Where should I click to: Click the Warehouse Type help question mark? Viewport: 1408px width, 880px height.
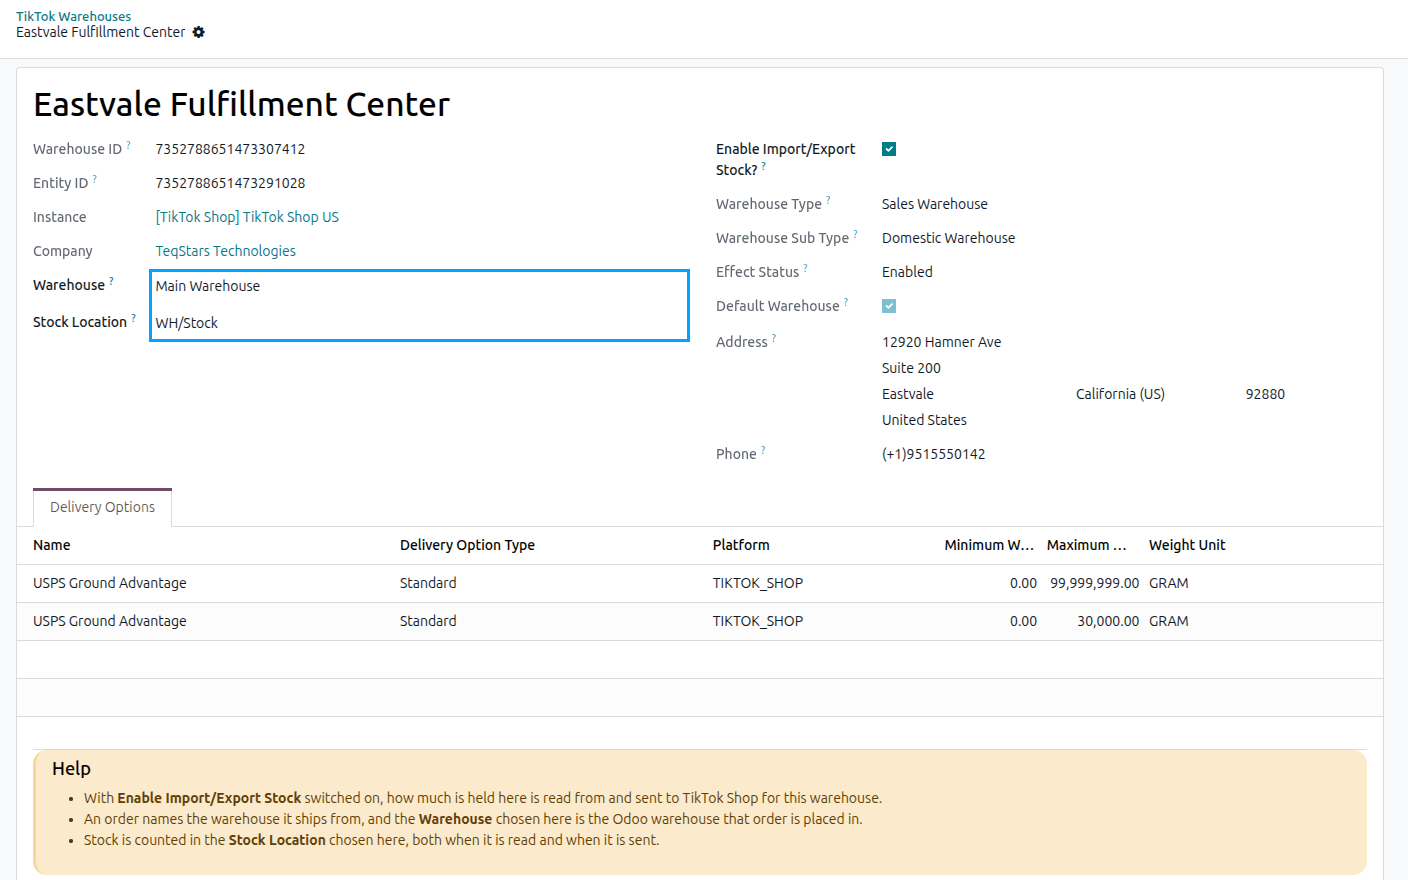tap(828, 200)
